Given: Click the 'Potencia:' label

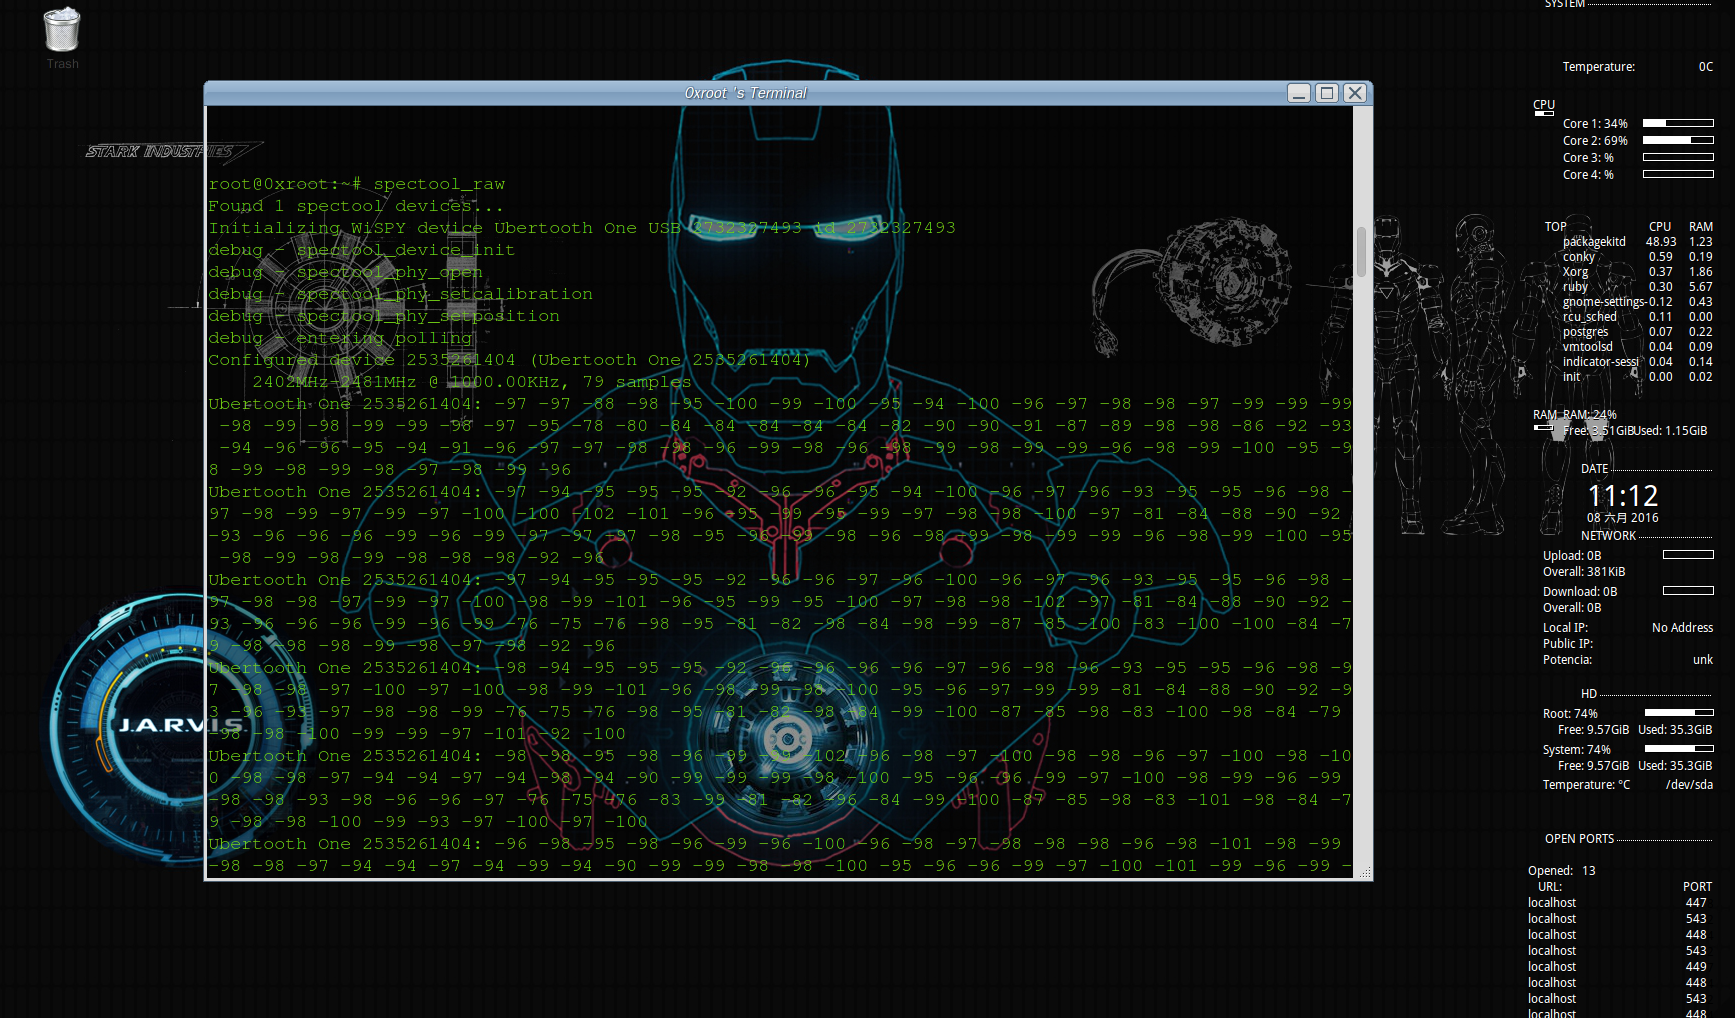Looking at the screenshot, I should coord(1567,660).
